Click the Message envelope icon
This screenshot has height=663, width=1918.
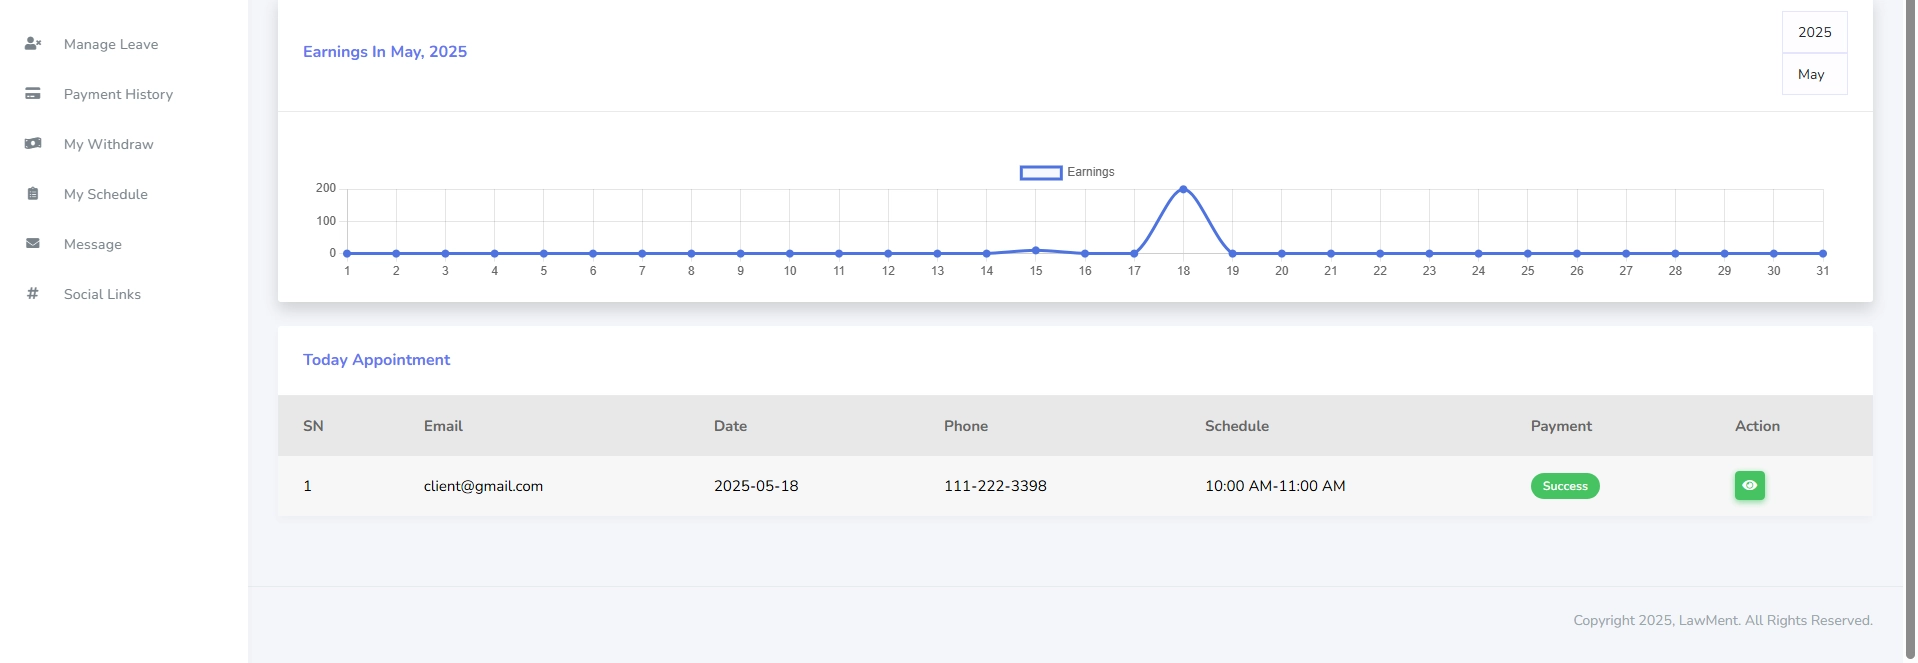33,244
